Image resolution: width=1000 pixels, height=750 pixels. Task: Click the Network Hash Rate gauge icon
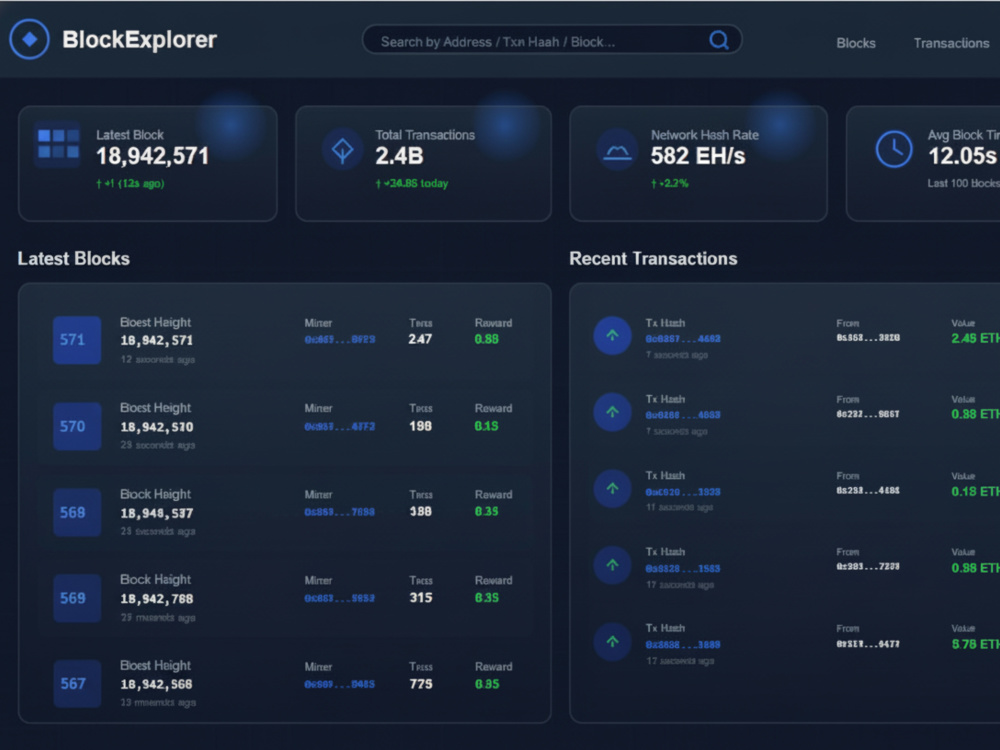(617, 151)
